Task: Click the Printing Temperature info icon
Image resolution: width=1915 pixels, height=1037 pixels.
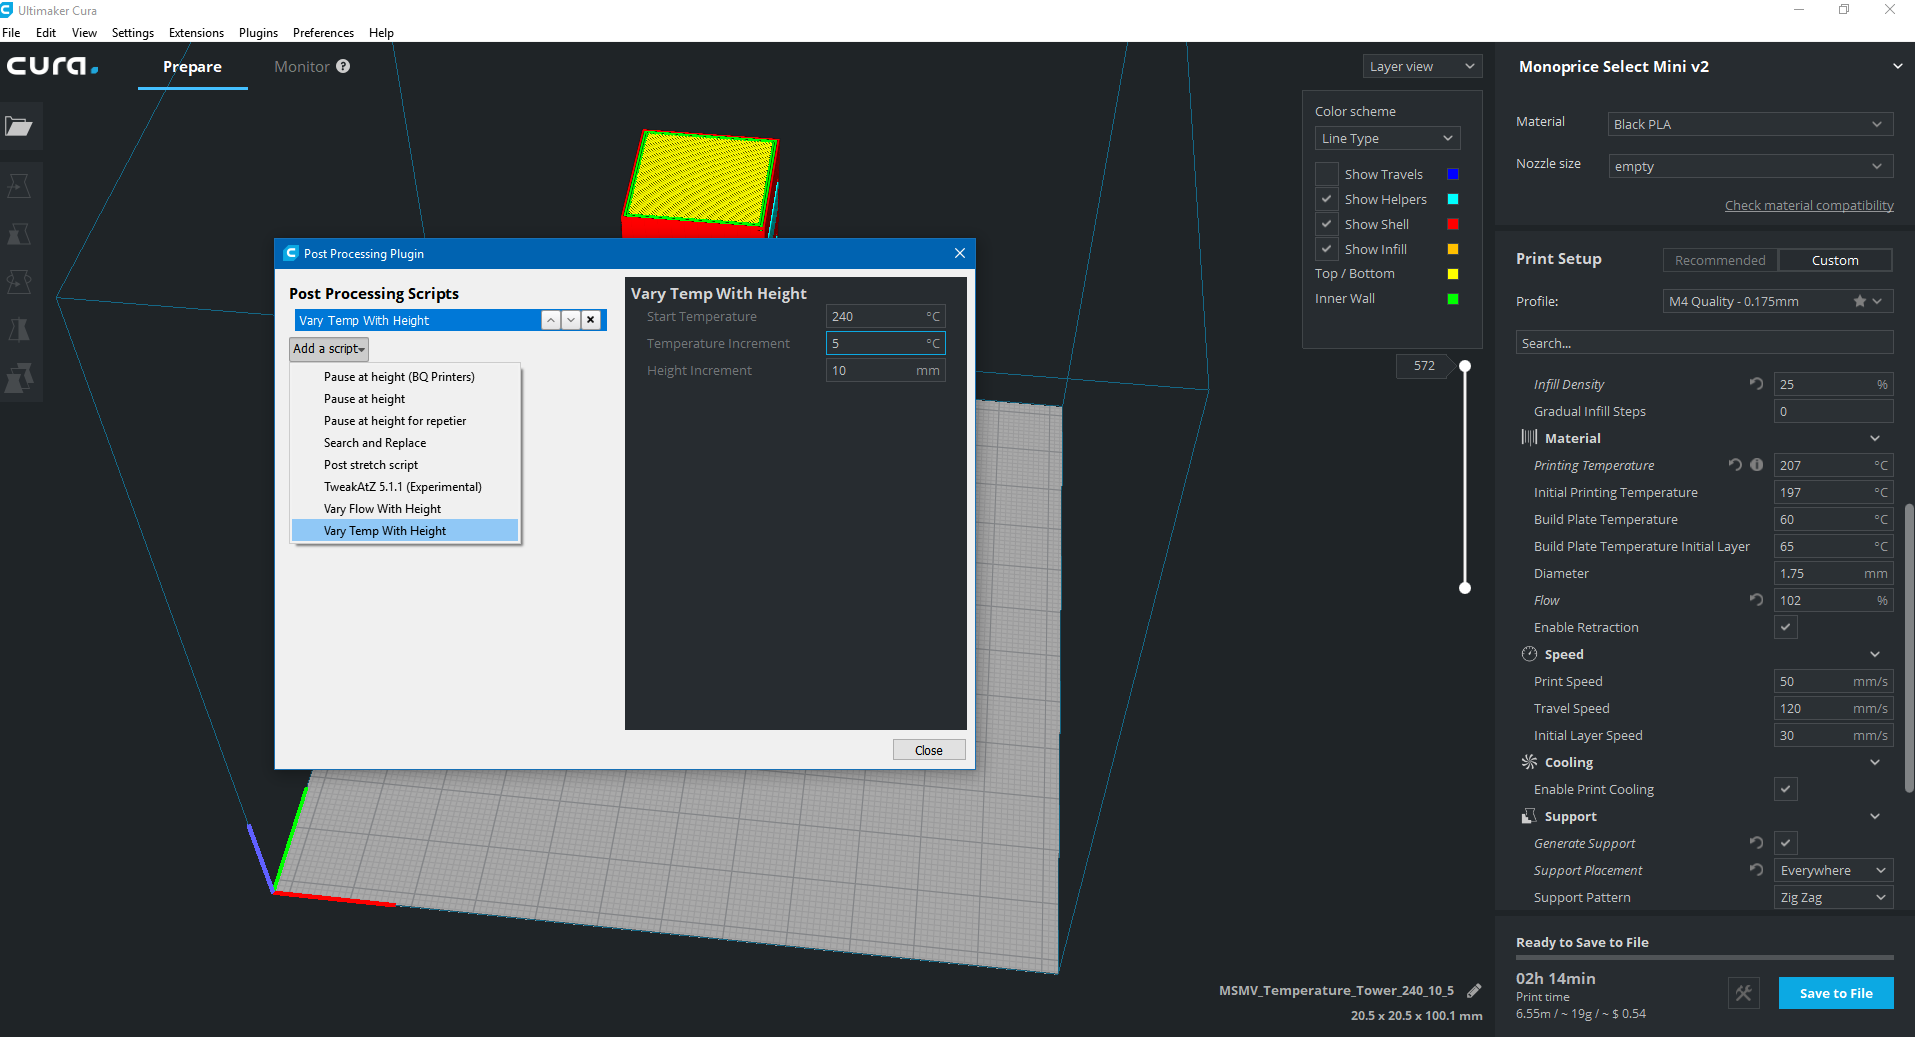Action: tap(1757, 465)
